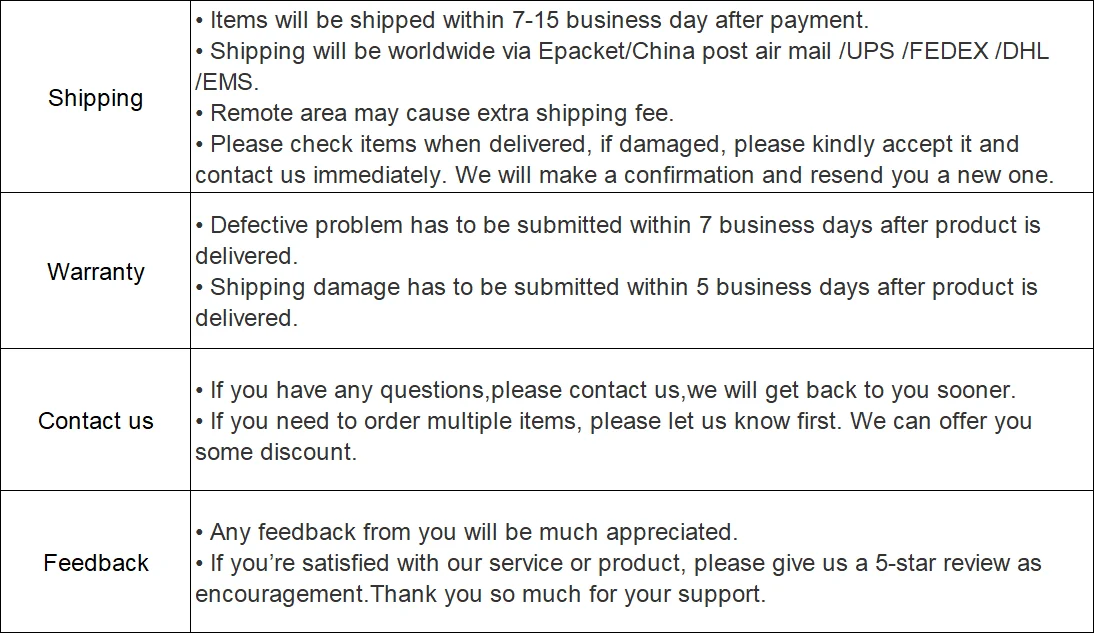This screenshot has height=633, width=1094.
Task: Click the UPS shipping option text
Action: tap(868, 51)
